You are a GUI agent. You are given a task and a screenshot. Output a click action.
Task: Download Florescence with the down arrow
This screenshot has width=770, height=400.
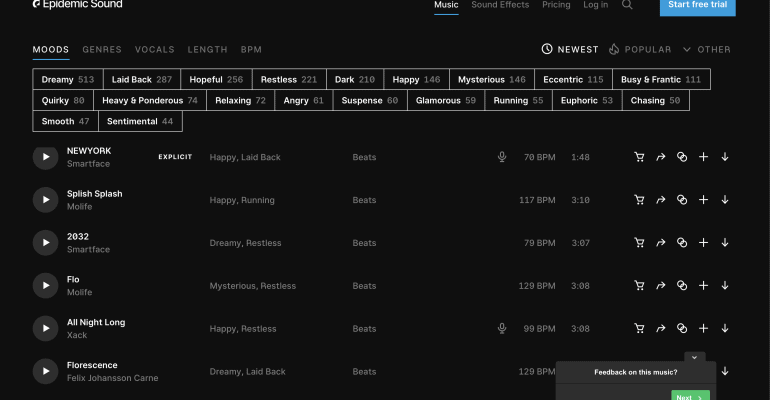[725, 372]
